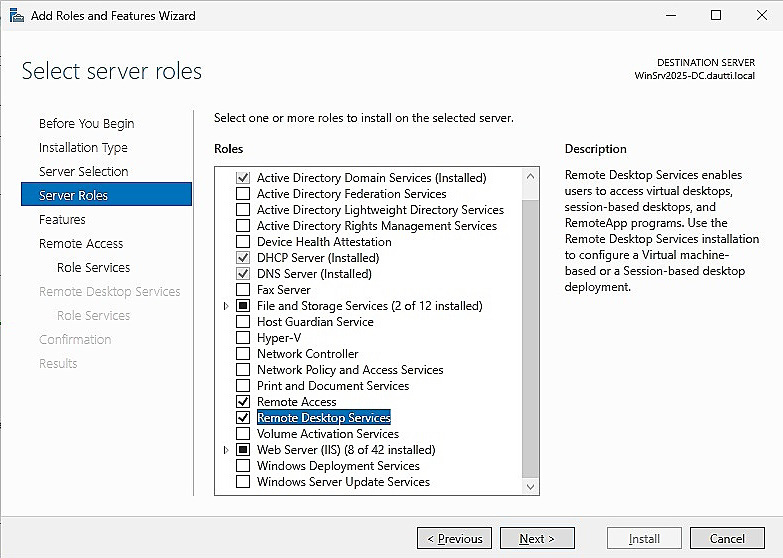Click WinSrv2025-DC.dautti.local server name
This screenshot has width=783, height=558.
(x=695, y=76)
